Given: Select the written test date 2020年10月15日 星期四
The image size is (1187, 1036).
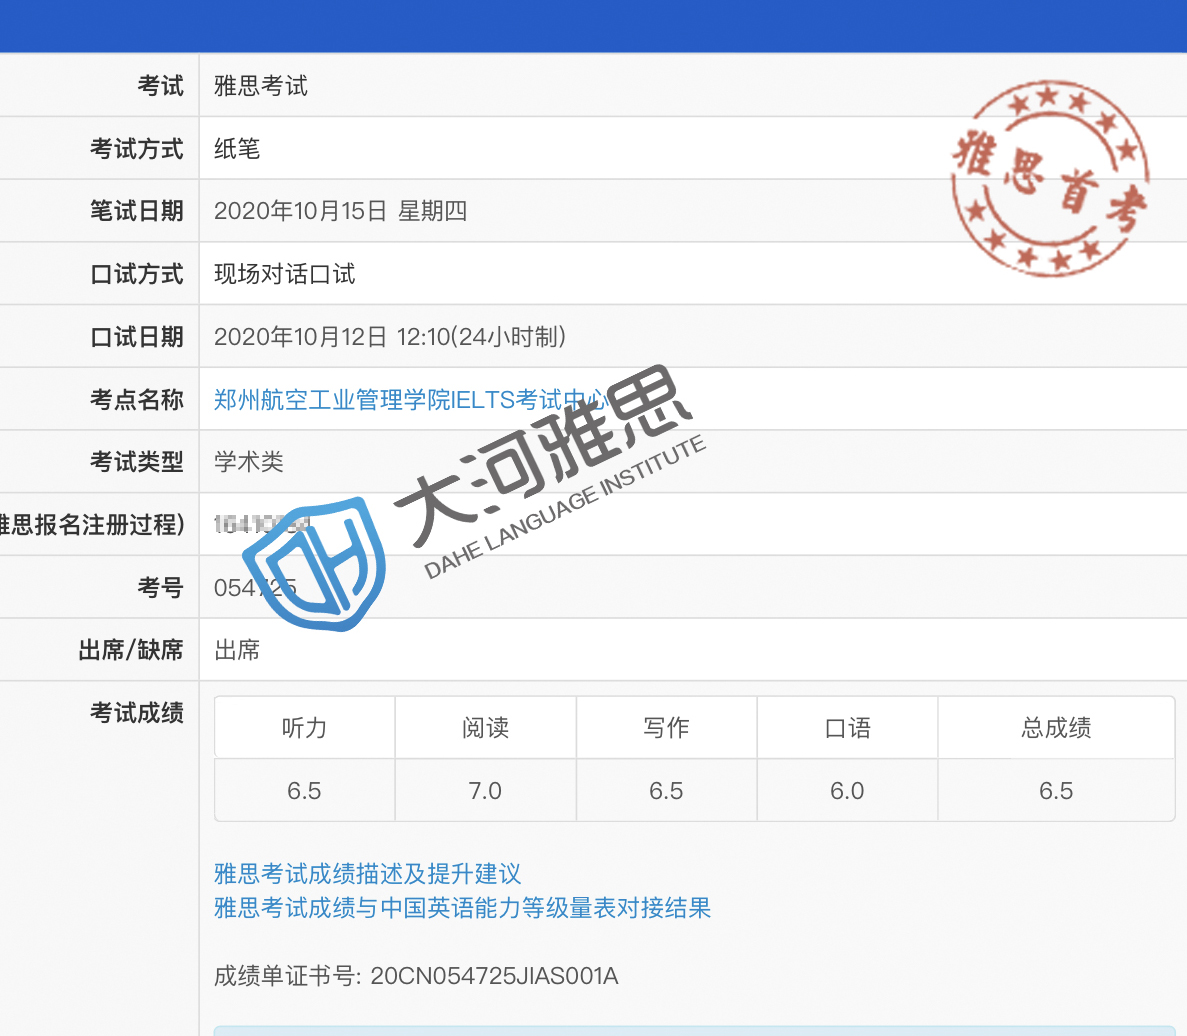Looking at the screenshot, I should click(341, 210).
